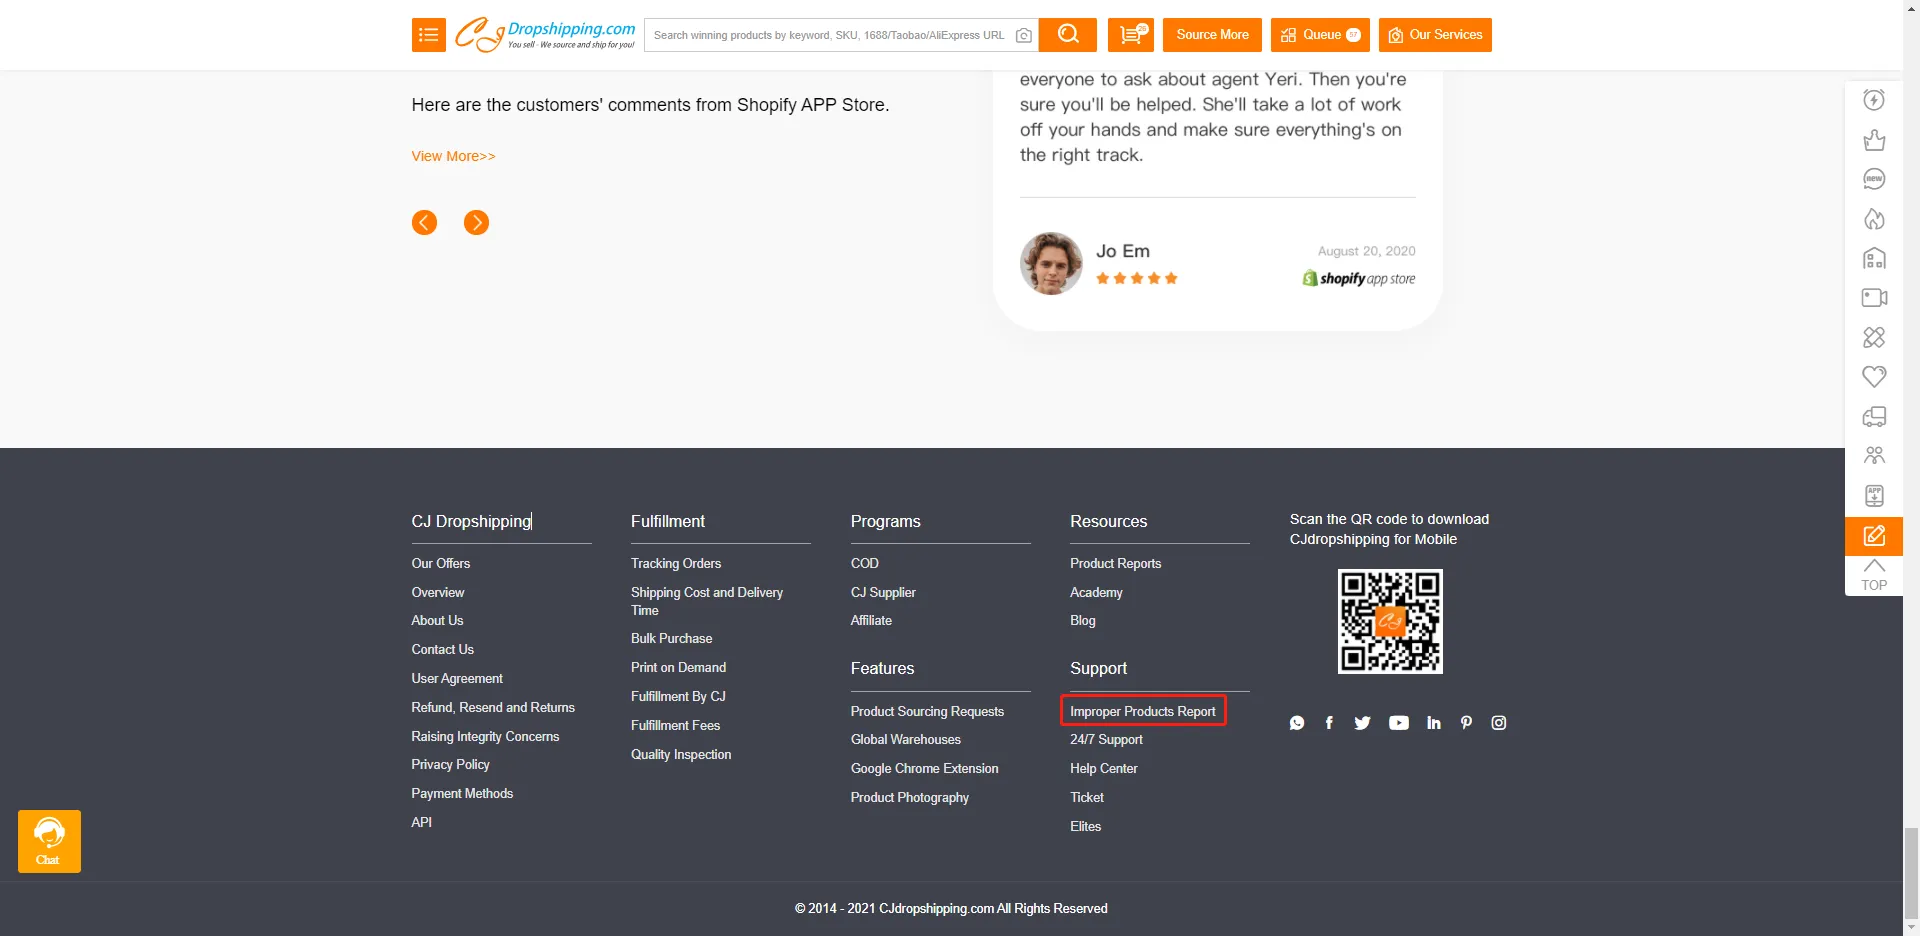Open the Instagram icon link

point(1498,723)
